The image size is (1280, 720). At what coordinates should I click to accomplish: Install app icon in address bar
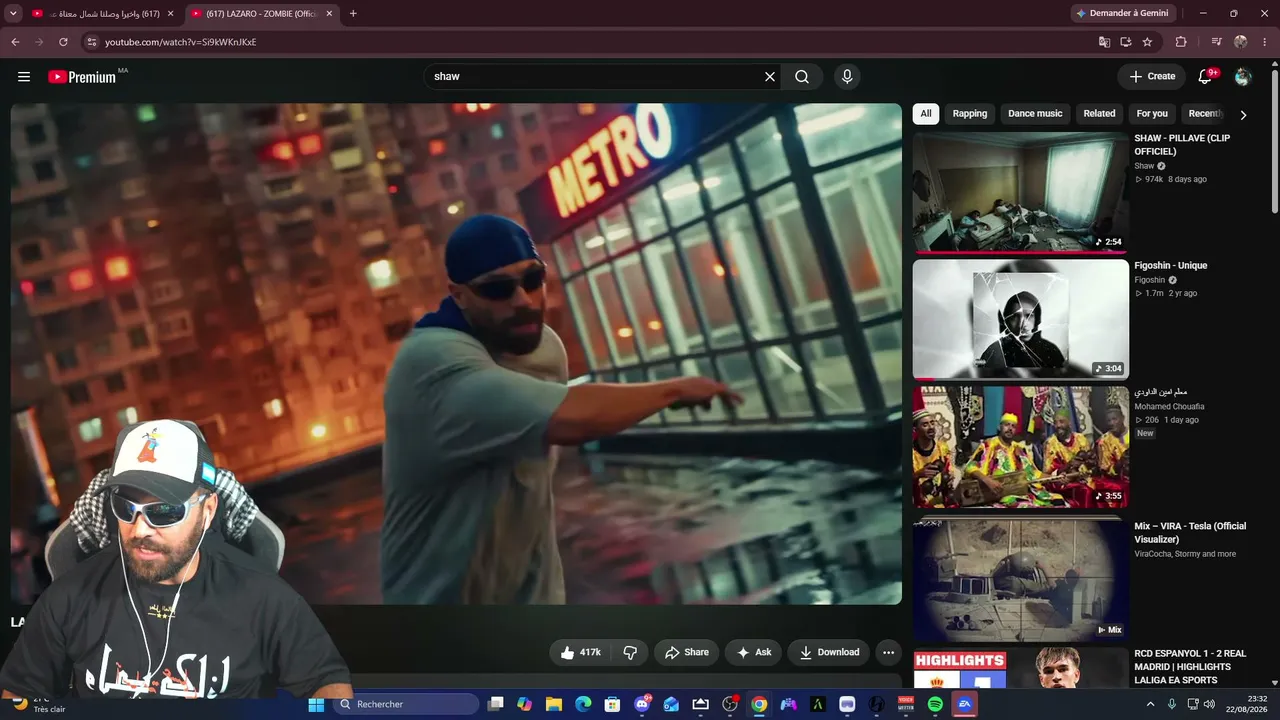(1126, 42)
